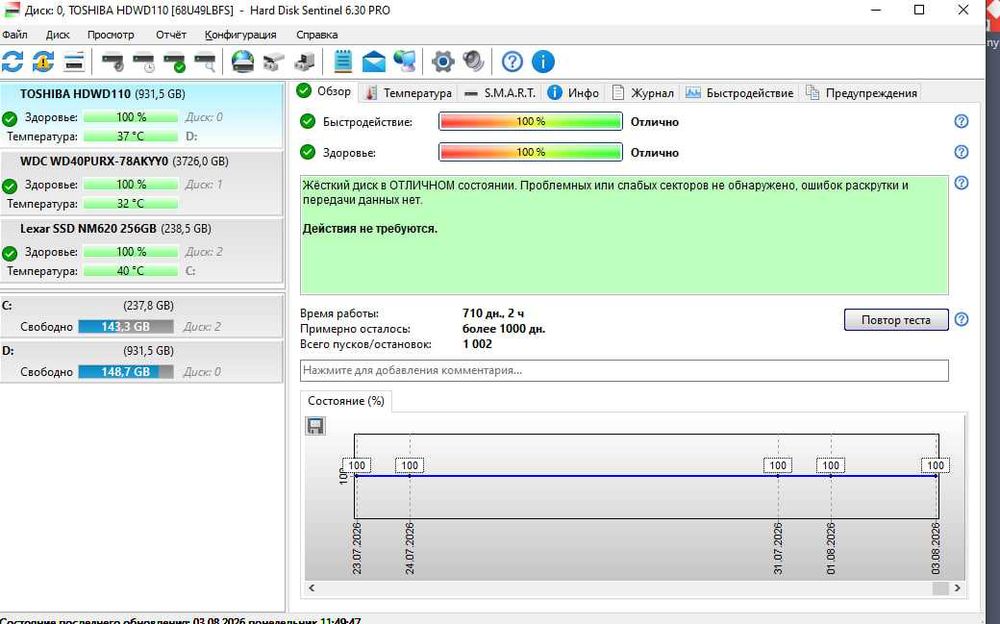Click the 31.07.2026 chart data point label
Screen dimensions: 1000x624
pyautogui.click(x=777, y=465)
